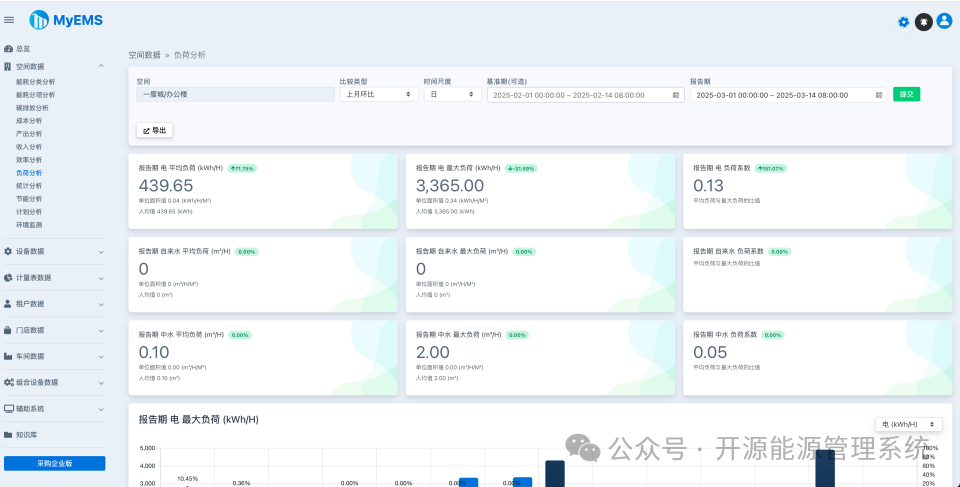Viewport: 960px width, 487px height.
Task: Expand the 计量表数据 menu section
Action: tap(54, 277)
